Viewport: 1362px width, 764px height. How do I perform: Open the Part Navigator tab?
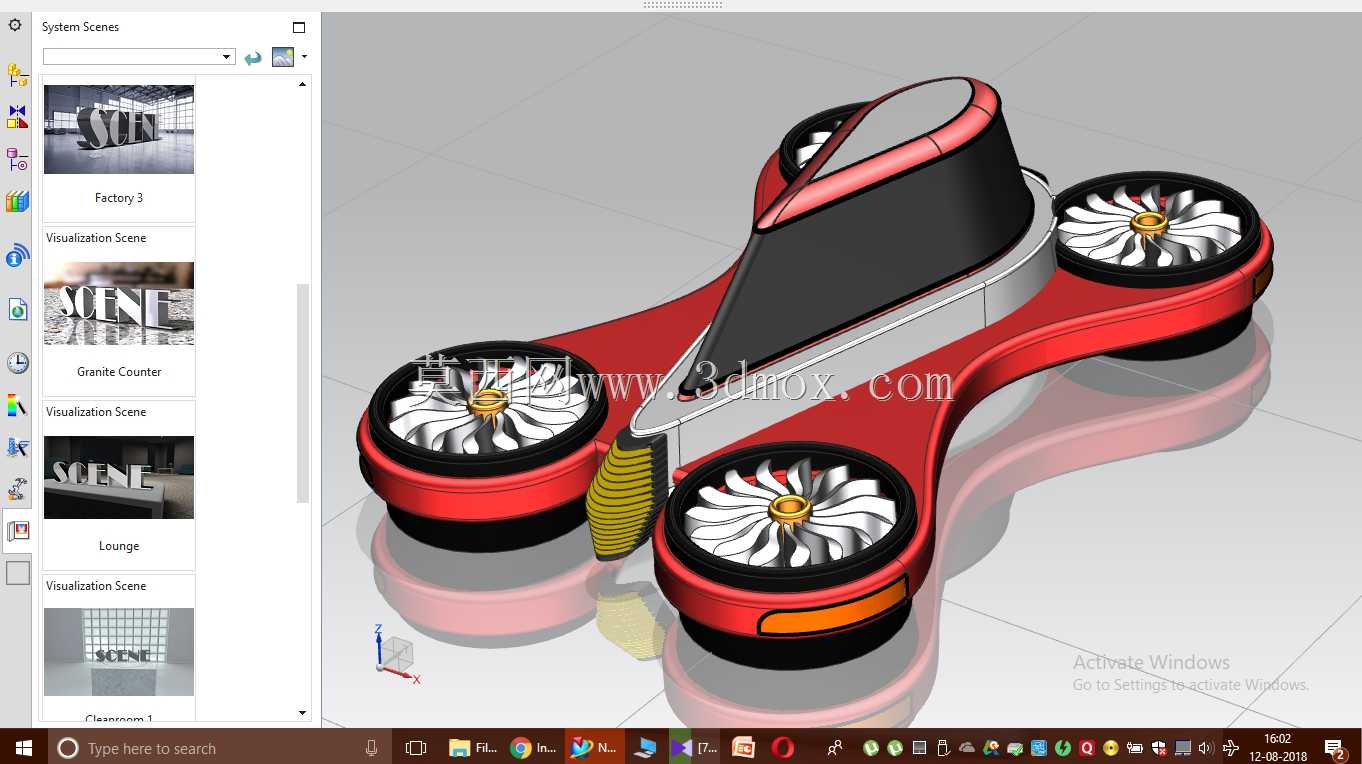point(17,159)
